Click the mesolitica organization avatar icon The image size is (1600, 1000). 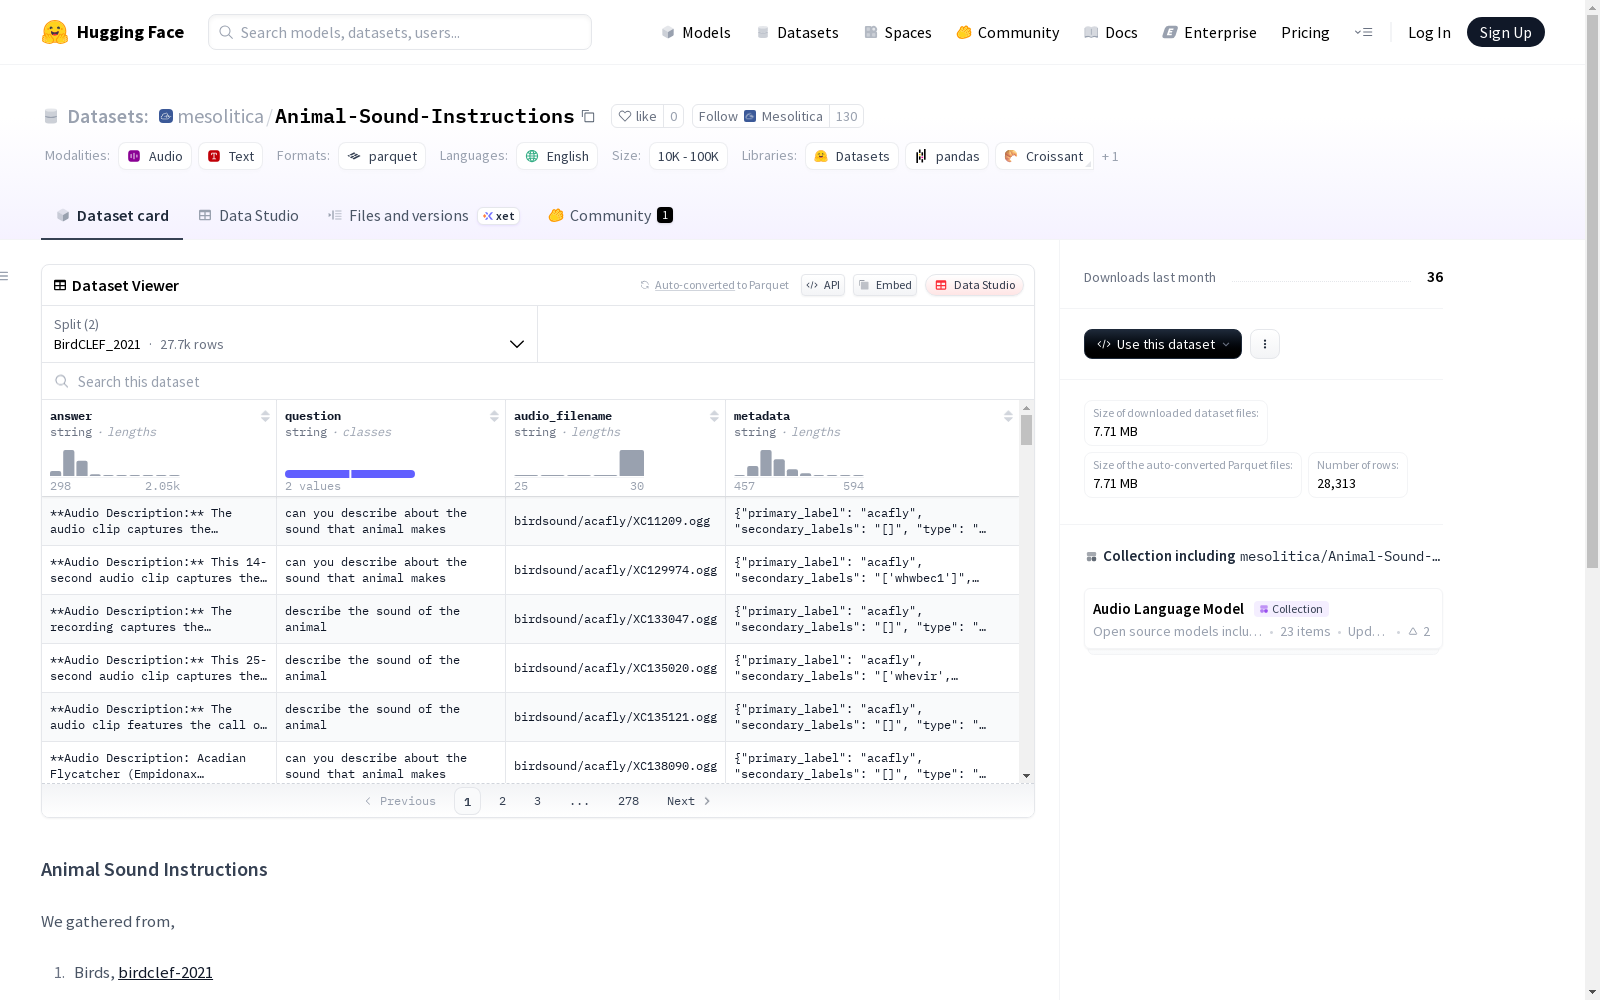(x=166, y=116)
